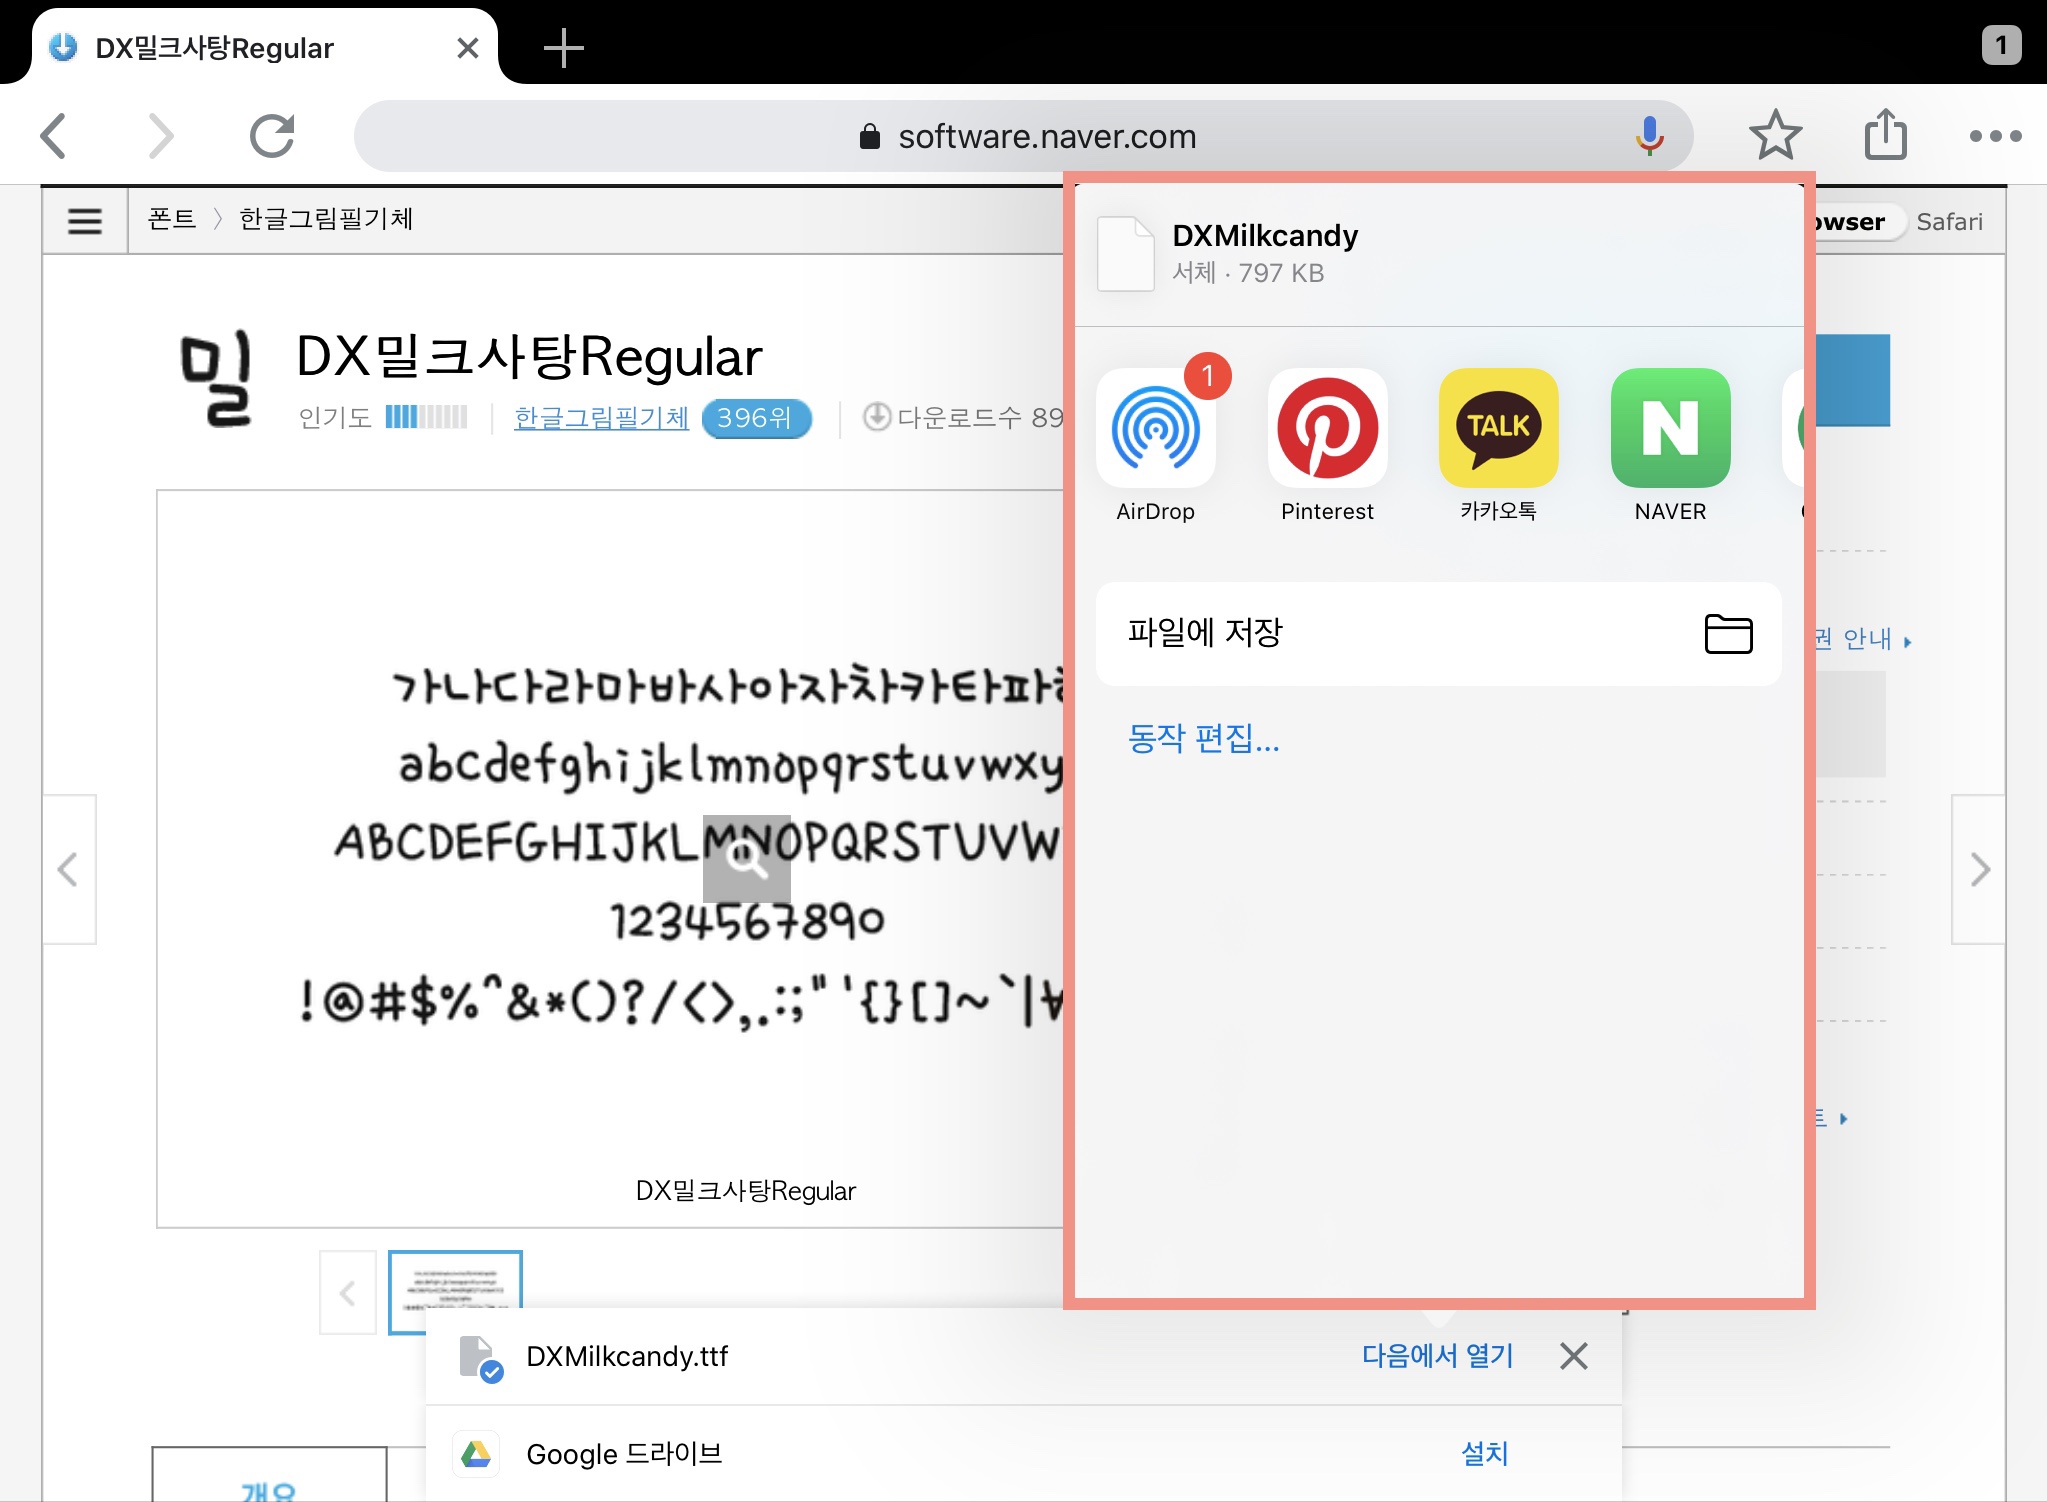Viewport: 2047px width, 1502px height.
Task: Open the three-dot browser menu
Action: click(x=1995, y=136)
